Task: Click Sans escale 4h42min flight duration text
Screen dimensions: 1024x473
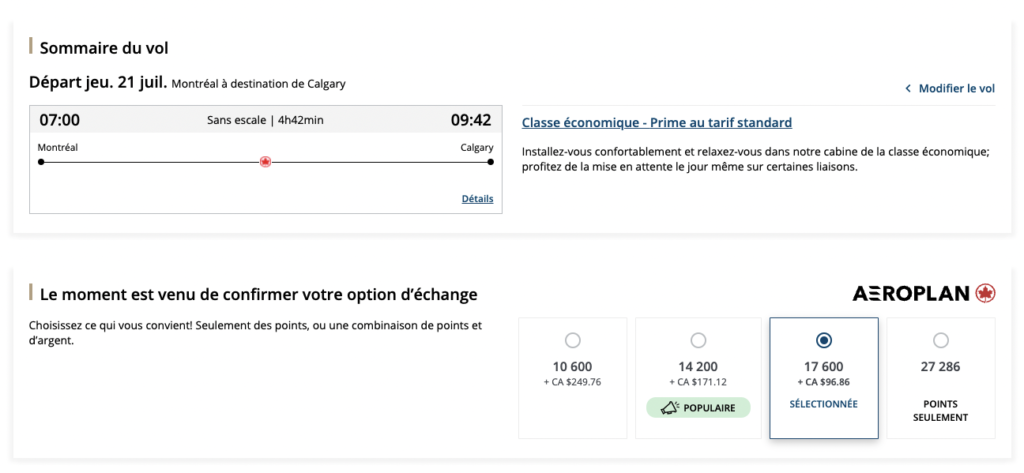Action: point(265,121)
